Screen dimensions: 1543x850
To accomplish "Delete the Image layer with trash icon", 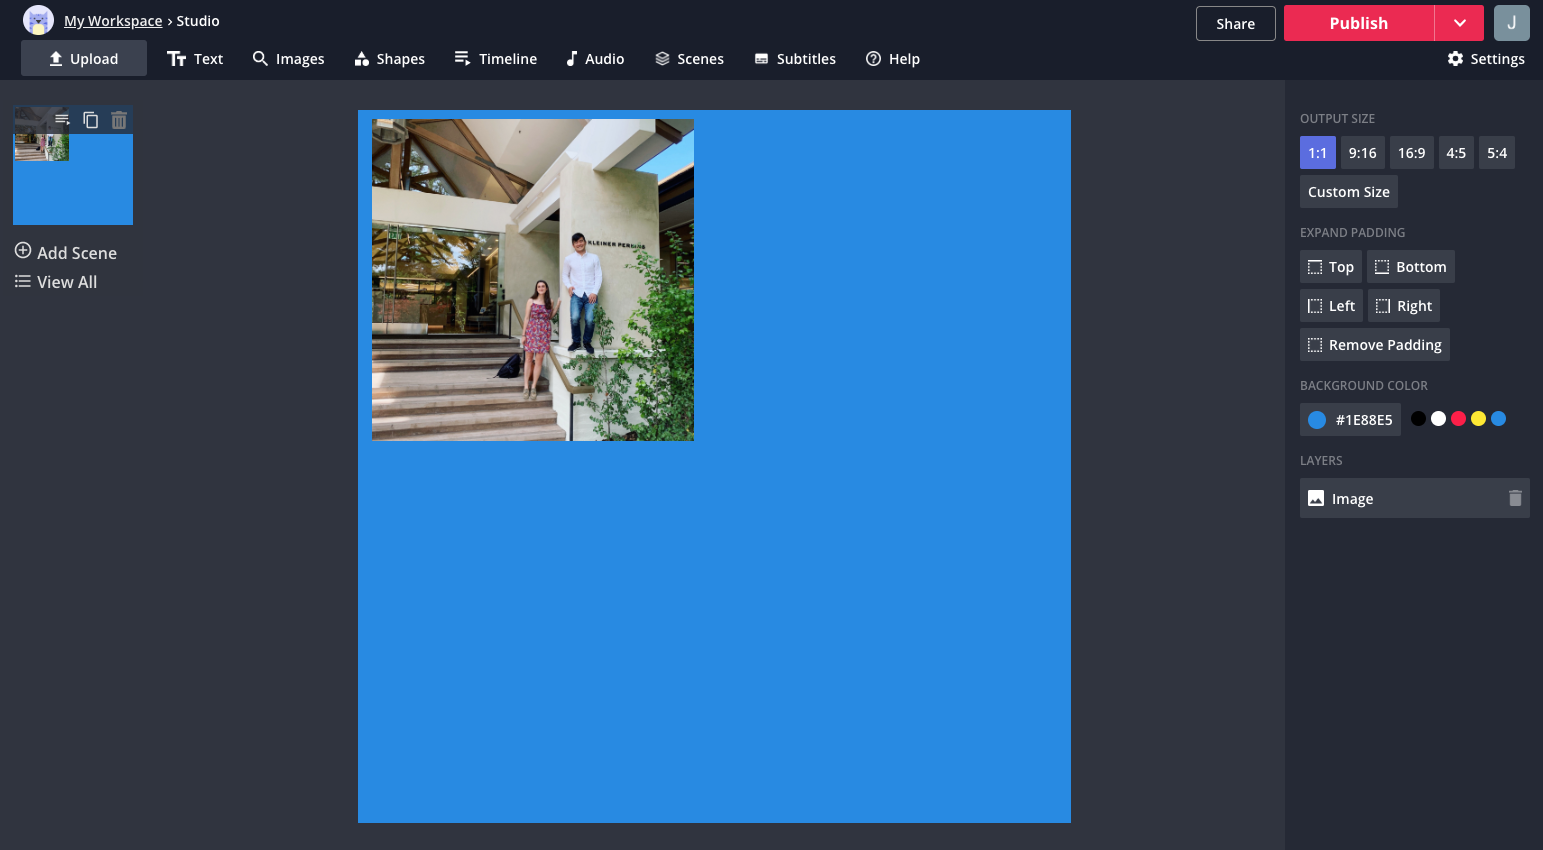I will (x=1514, y=498).
